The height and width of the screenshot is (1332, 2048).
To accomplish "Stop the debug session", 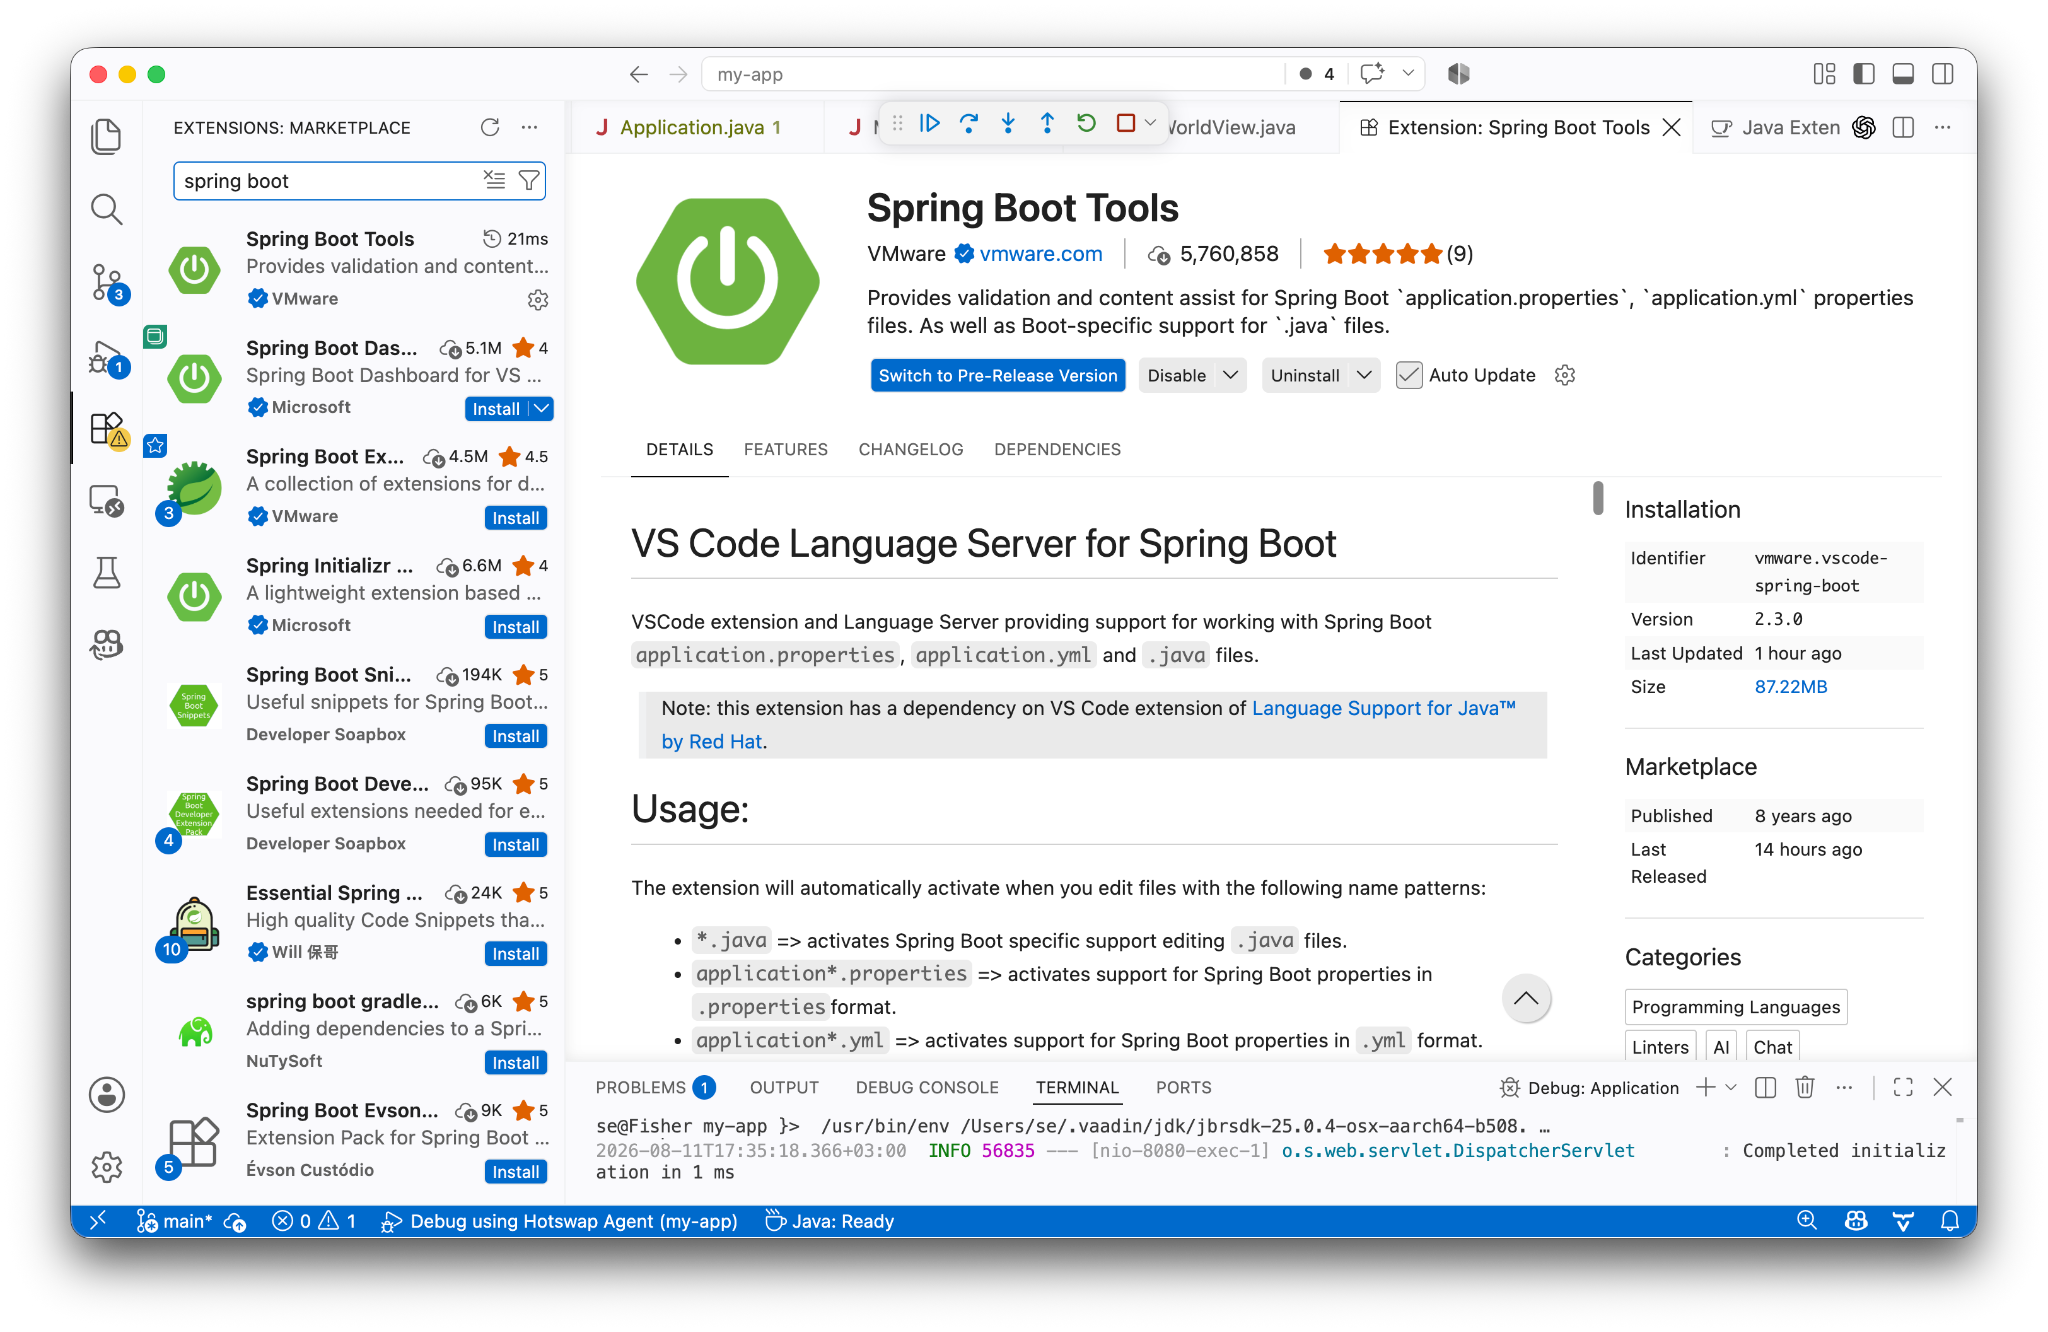I will (1125, 123).
